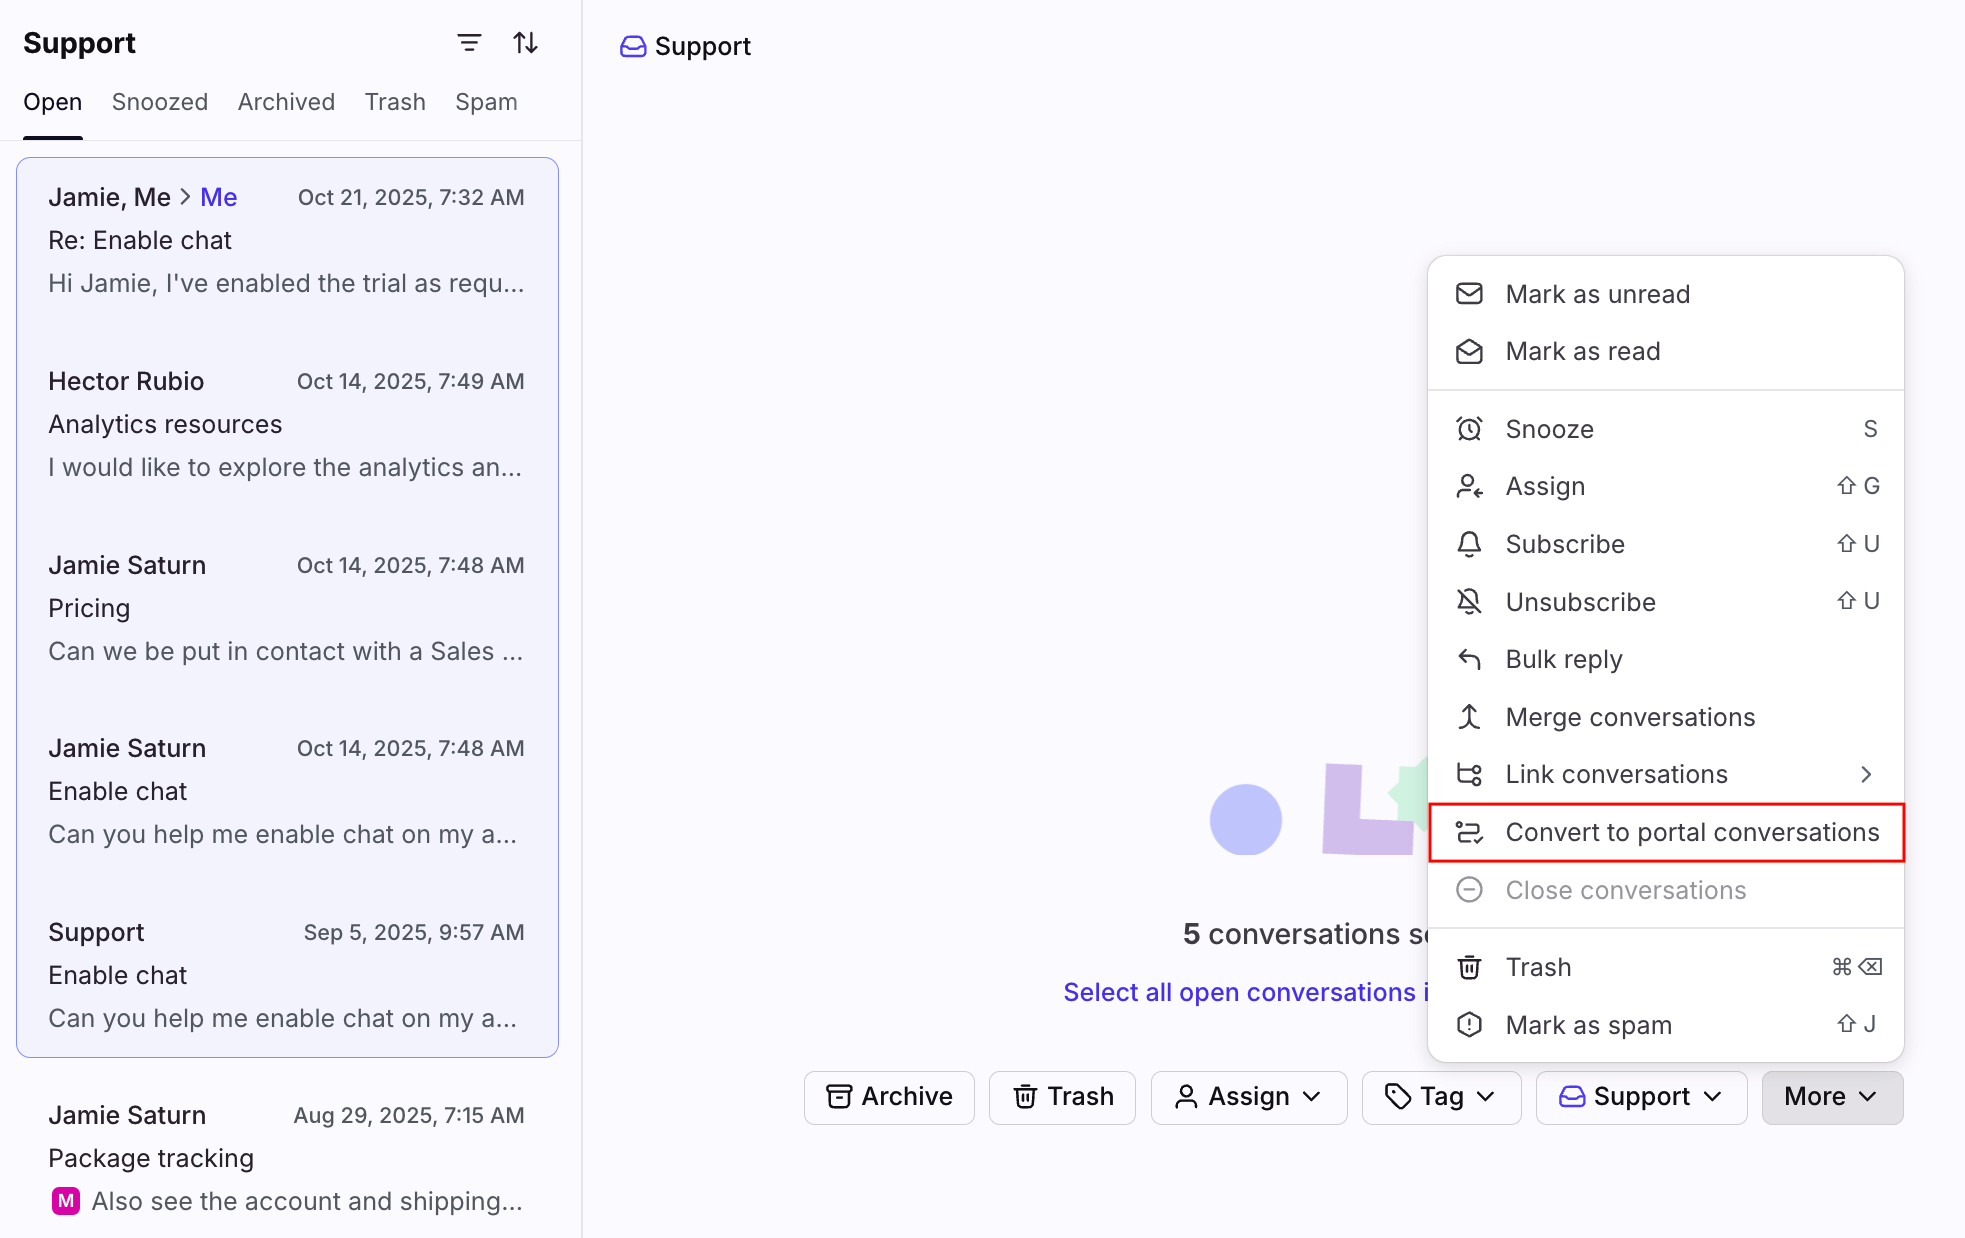Click the Archive button
1965x1238 pixels.
tap(888, 1097)
